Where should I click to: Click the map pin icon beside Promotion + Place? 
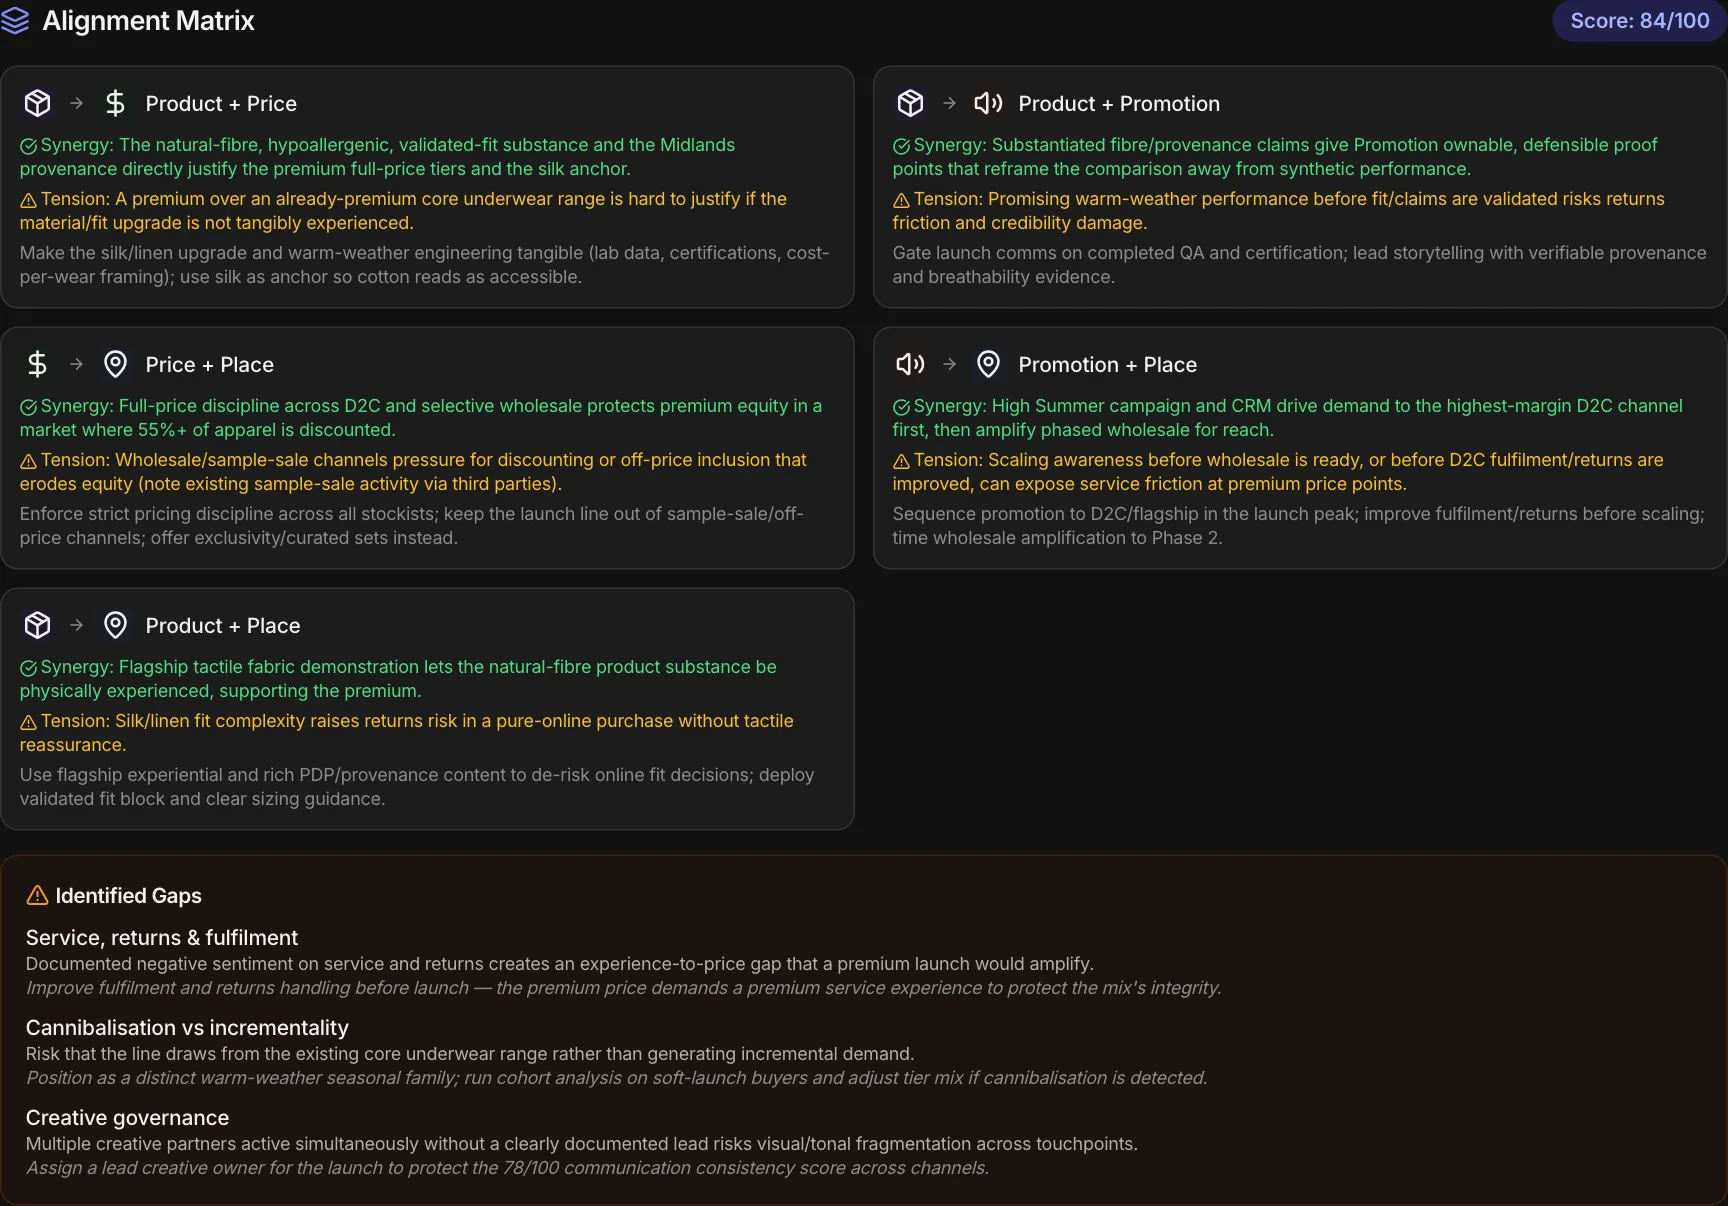pos(988,364)
